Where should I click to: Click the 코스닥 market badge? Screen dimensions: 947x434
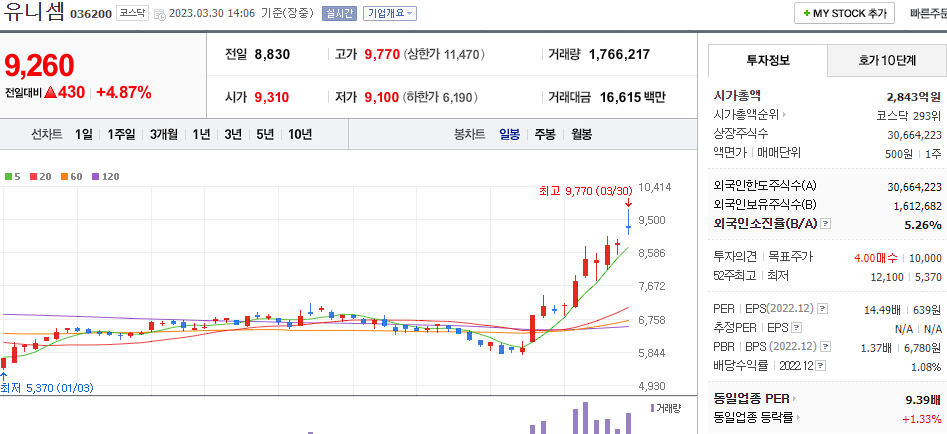click(x=132, y=13)
